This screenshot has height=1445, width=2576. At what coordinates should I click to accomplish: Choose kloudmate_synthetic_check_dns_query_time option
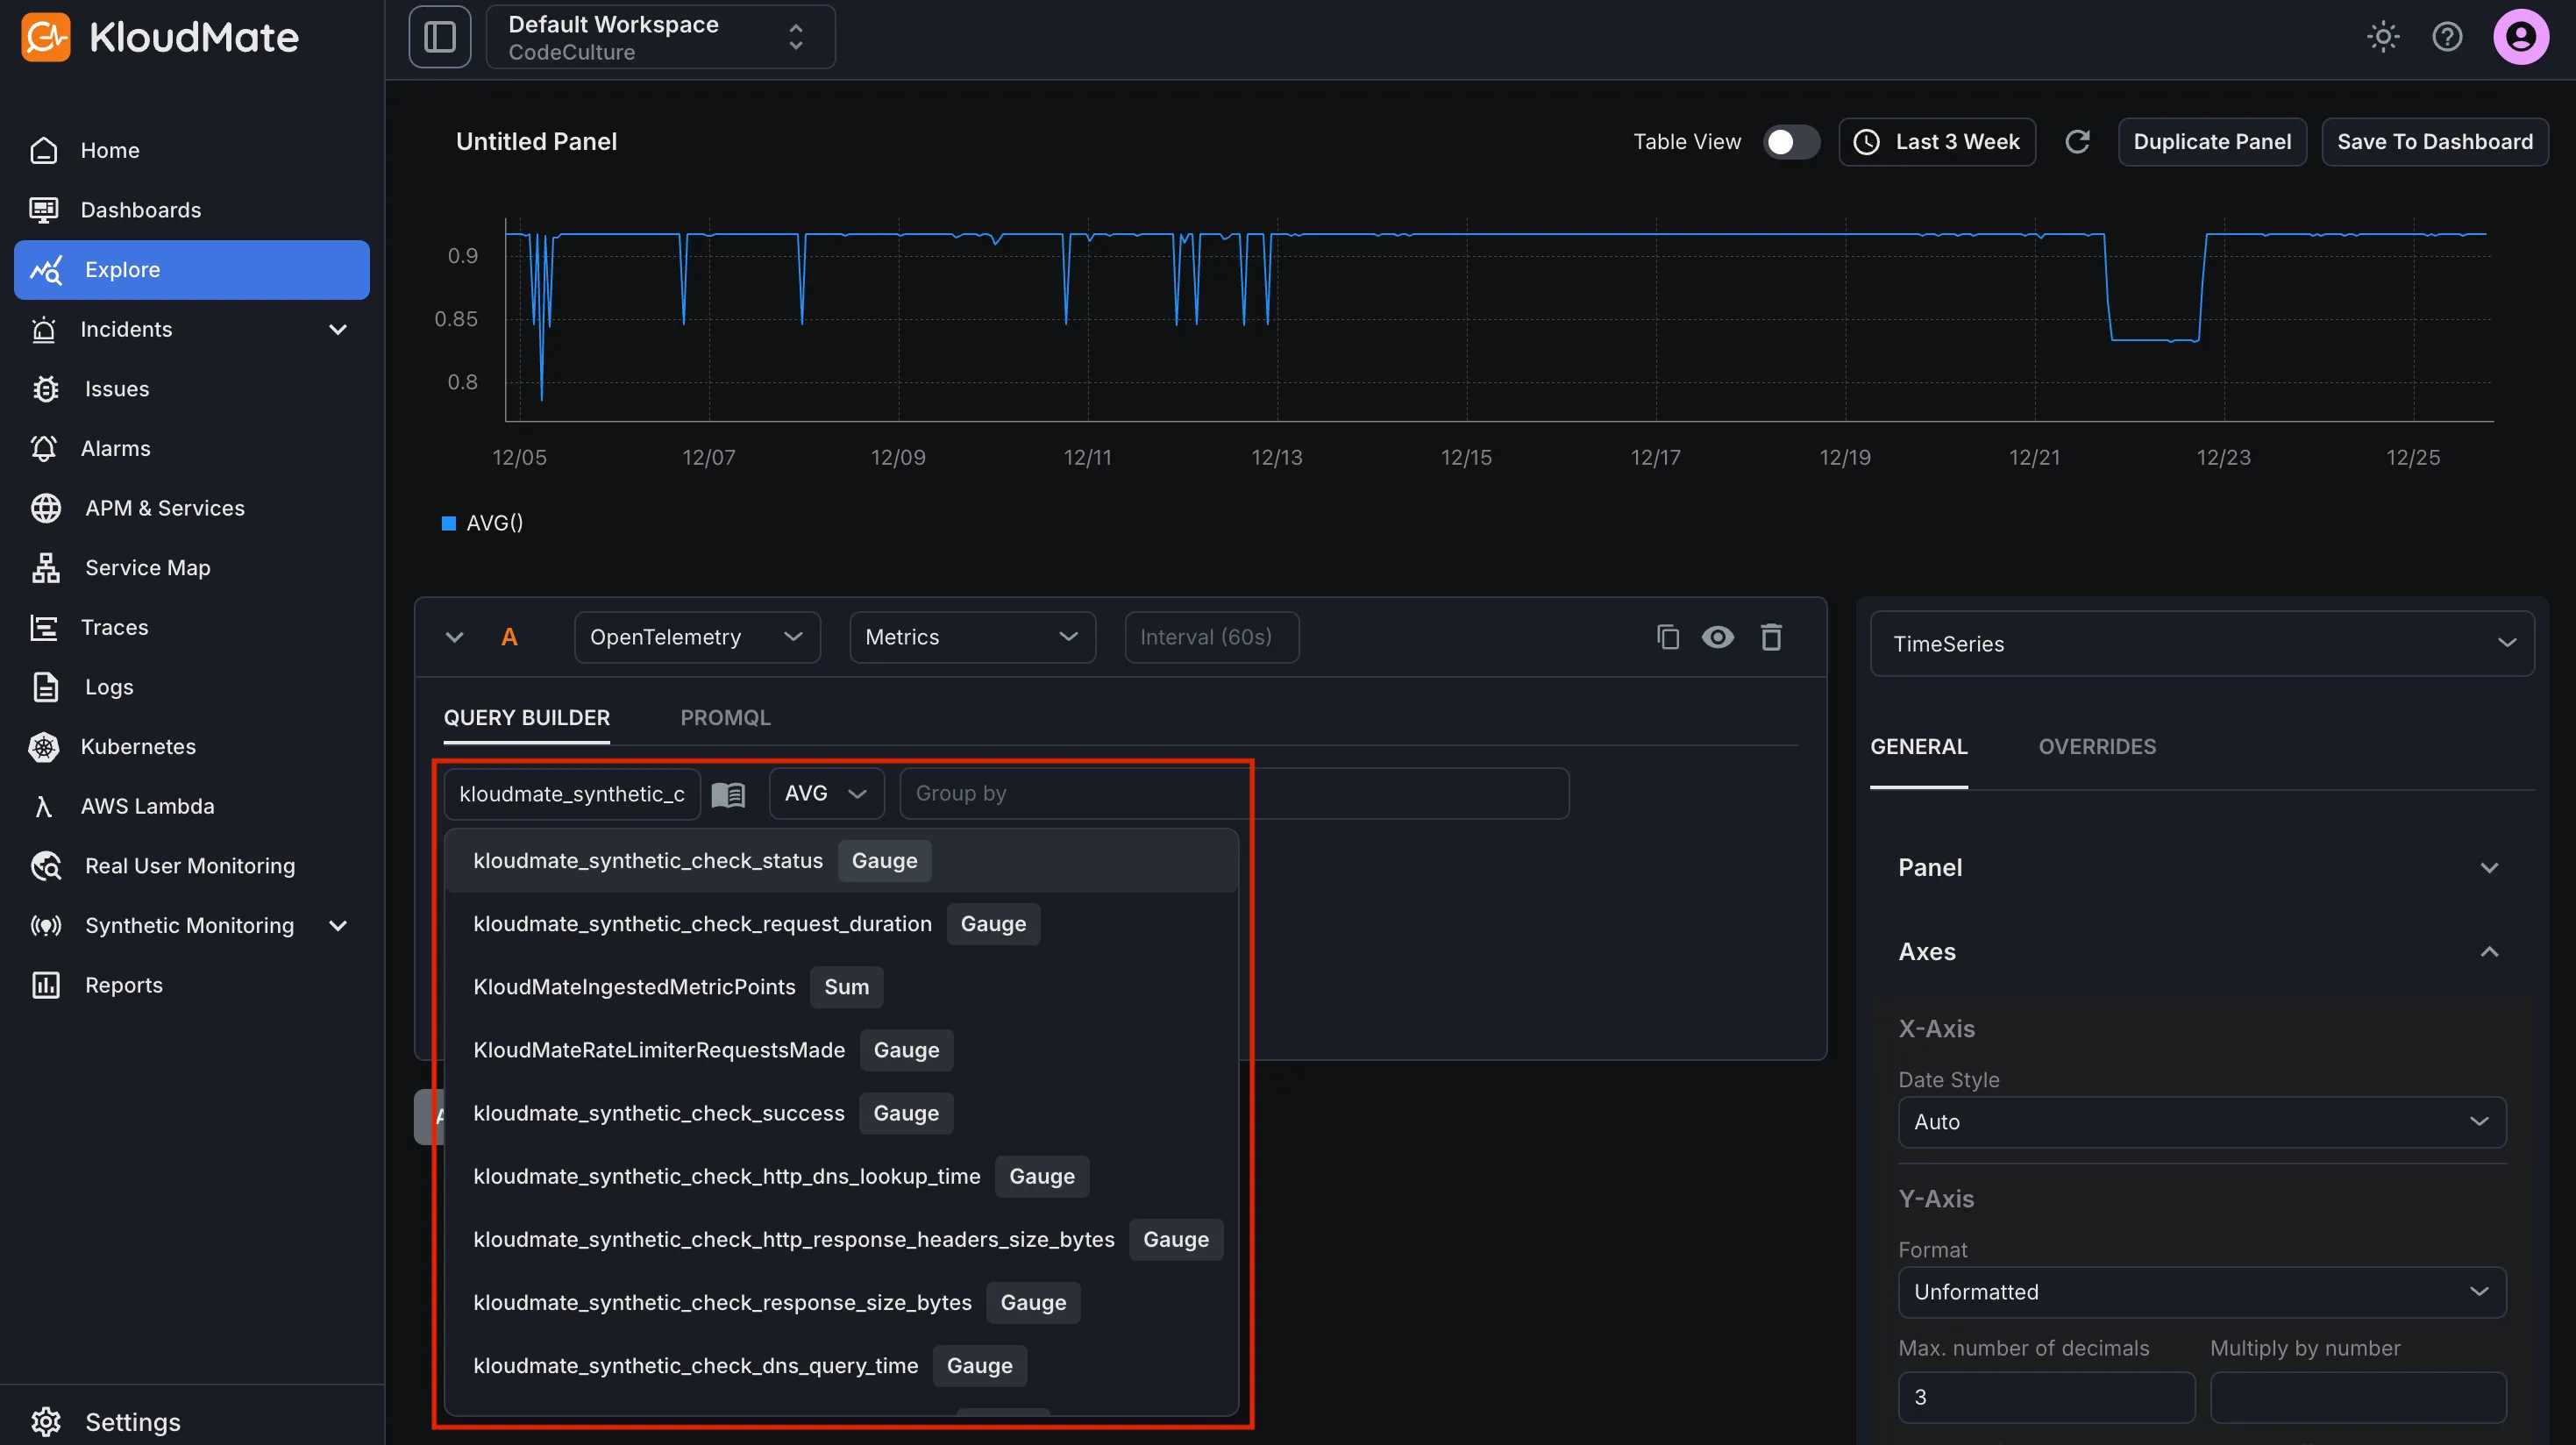pos(841,1365)
